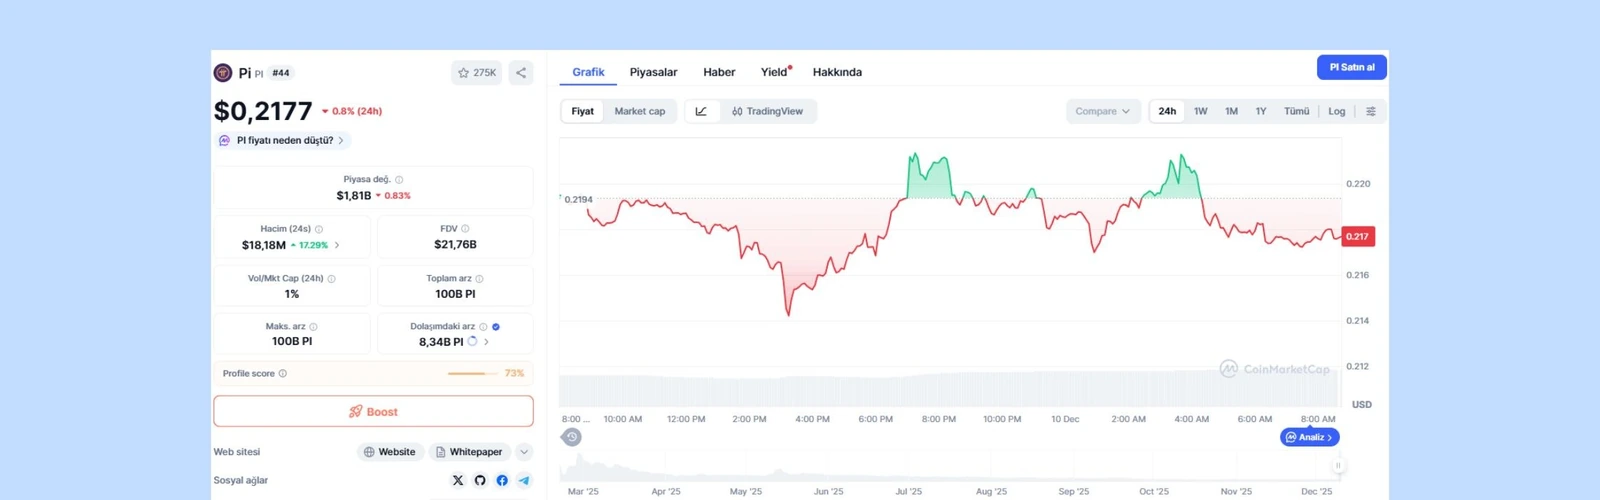Viewport: 1600px width, 500px height.
Task: Set chart range to 1W
Action: 1201,111
